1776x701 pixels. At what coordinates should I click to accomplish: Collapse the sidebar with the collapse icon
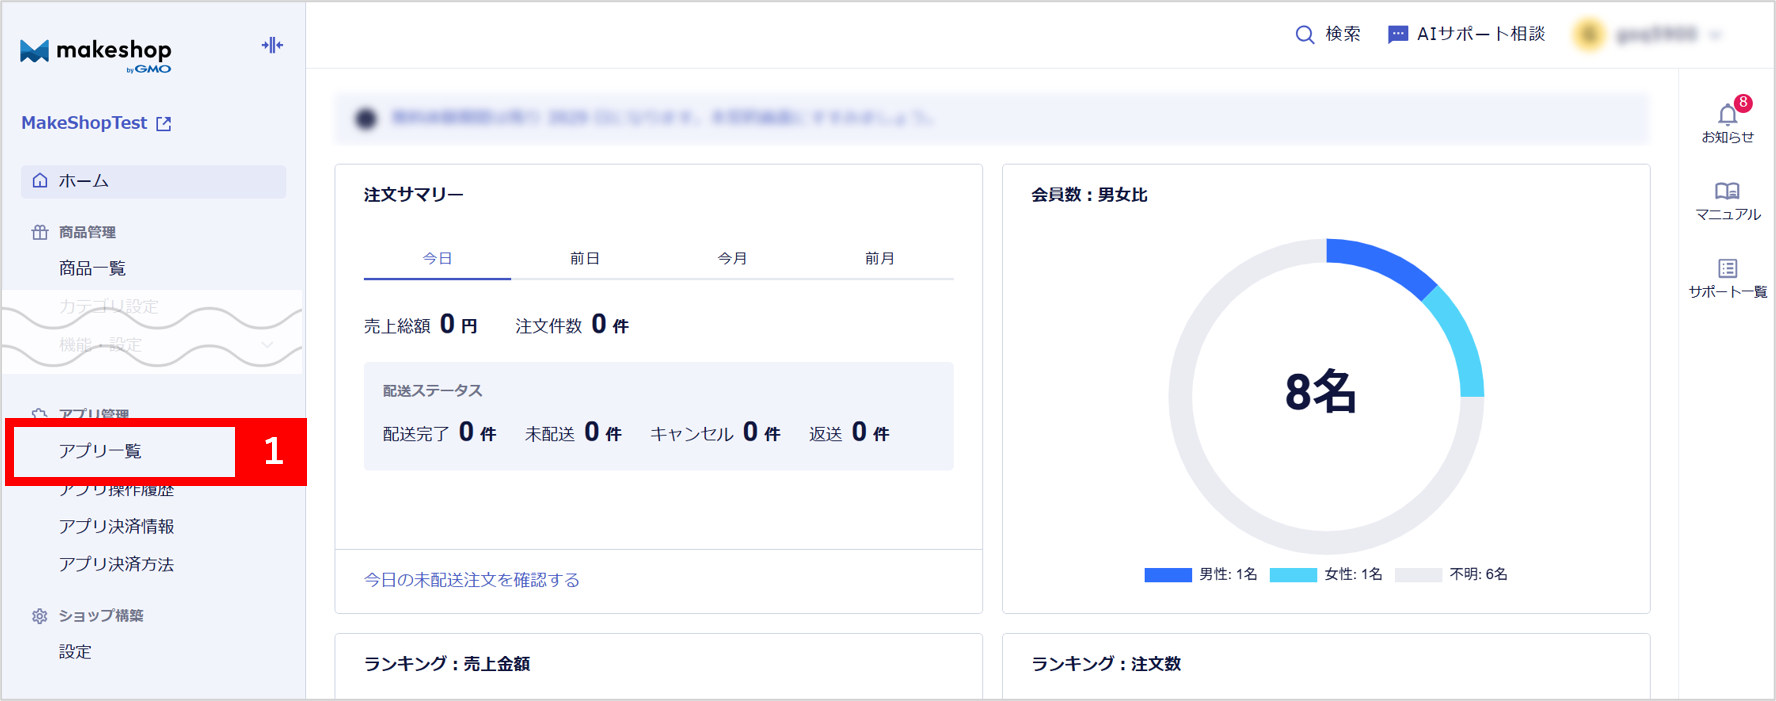pyautogui.click(x=272, y=45)
